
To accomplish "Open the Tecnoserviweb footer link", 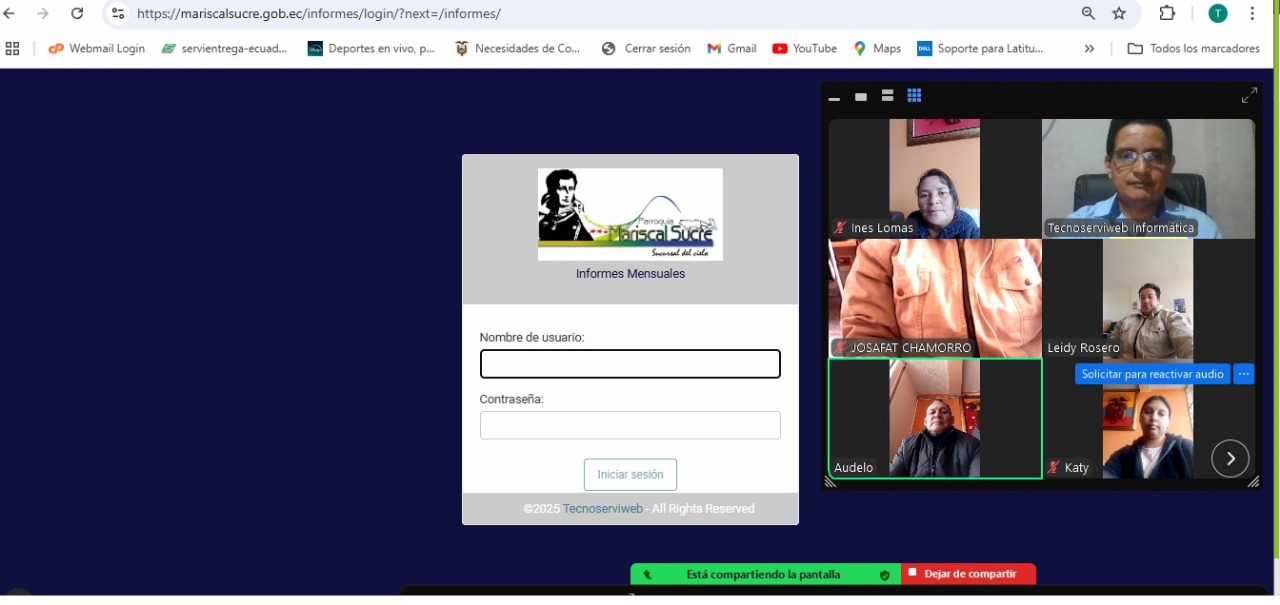I will click(x=602, y=509).
